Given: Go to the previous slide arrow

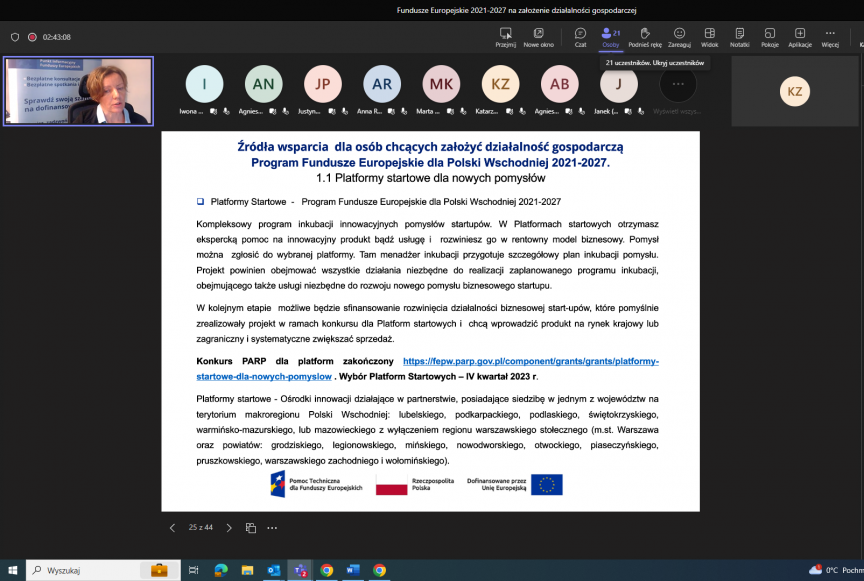Looking at the screenshot, I should [x=172, y=528].
